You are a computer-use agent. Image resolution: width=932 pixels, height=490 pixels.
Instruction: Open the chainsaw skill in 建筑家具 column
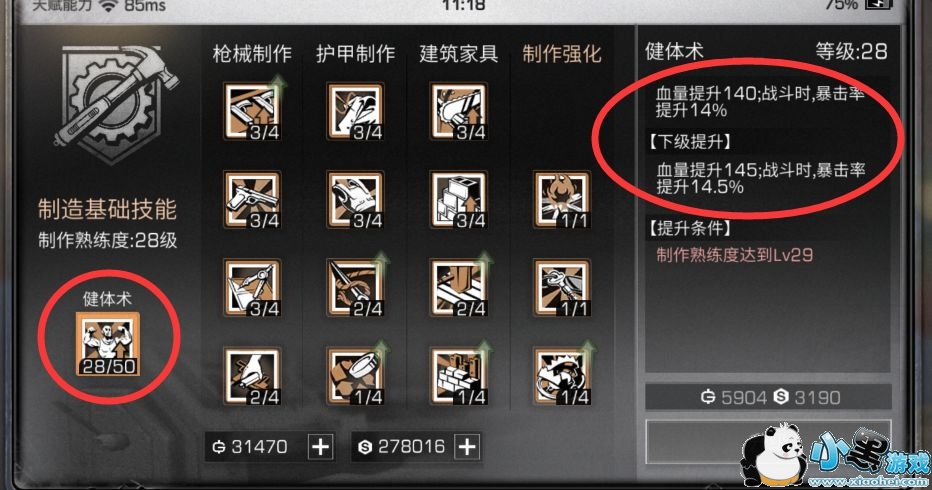458,111
